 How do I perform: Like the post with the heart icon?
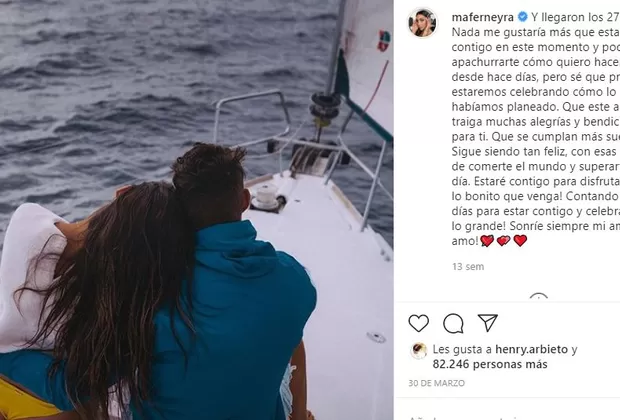click(x=418, y=324)
